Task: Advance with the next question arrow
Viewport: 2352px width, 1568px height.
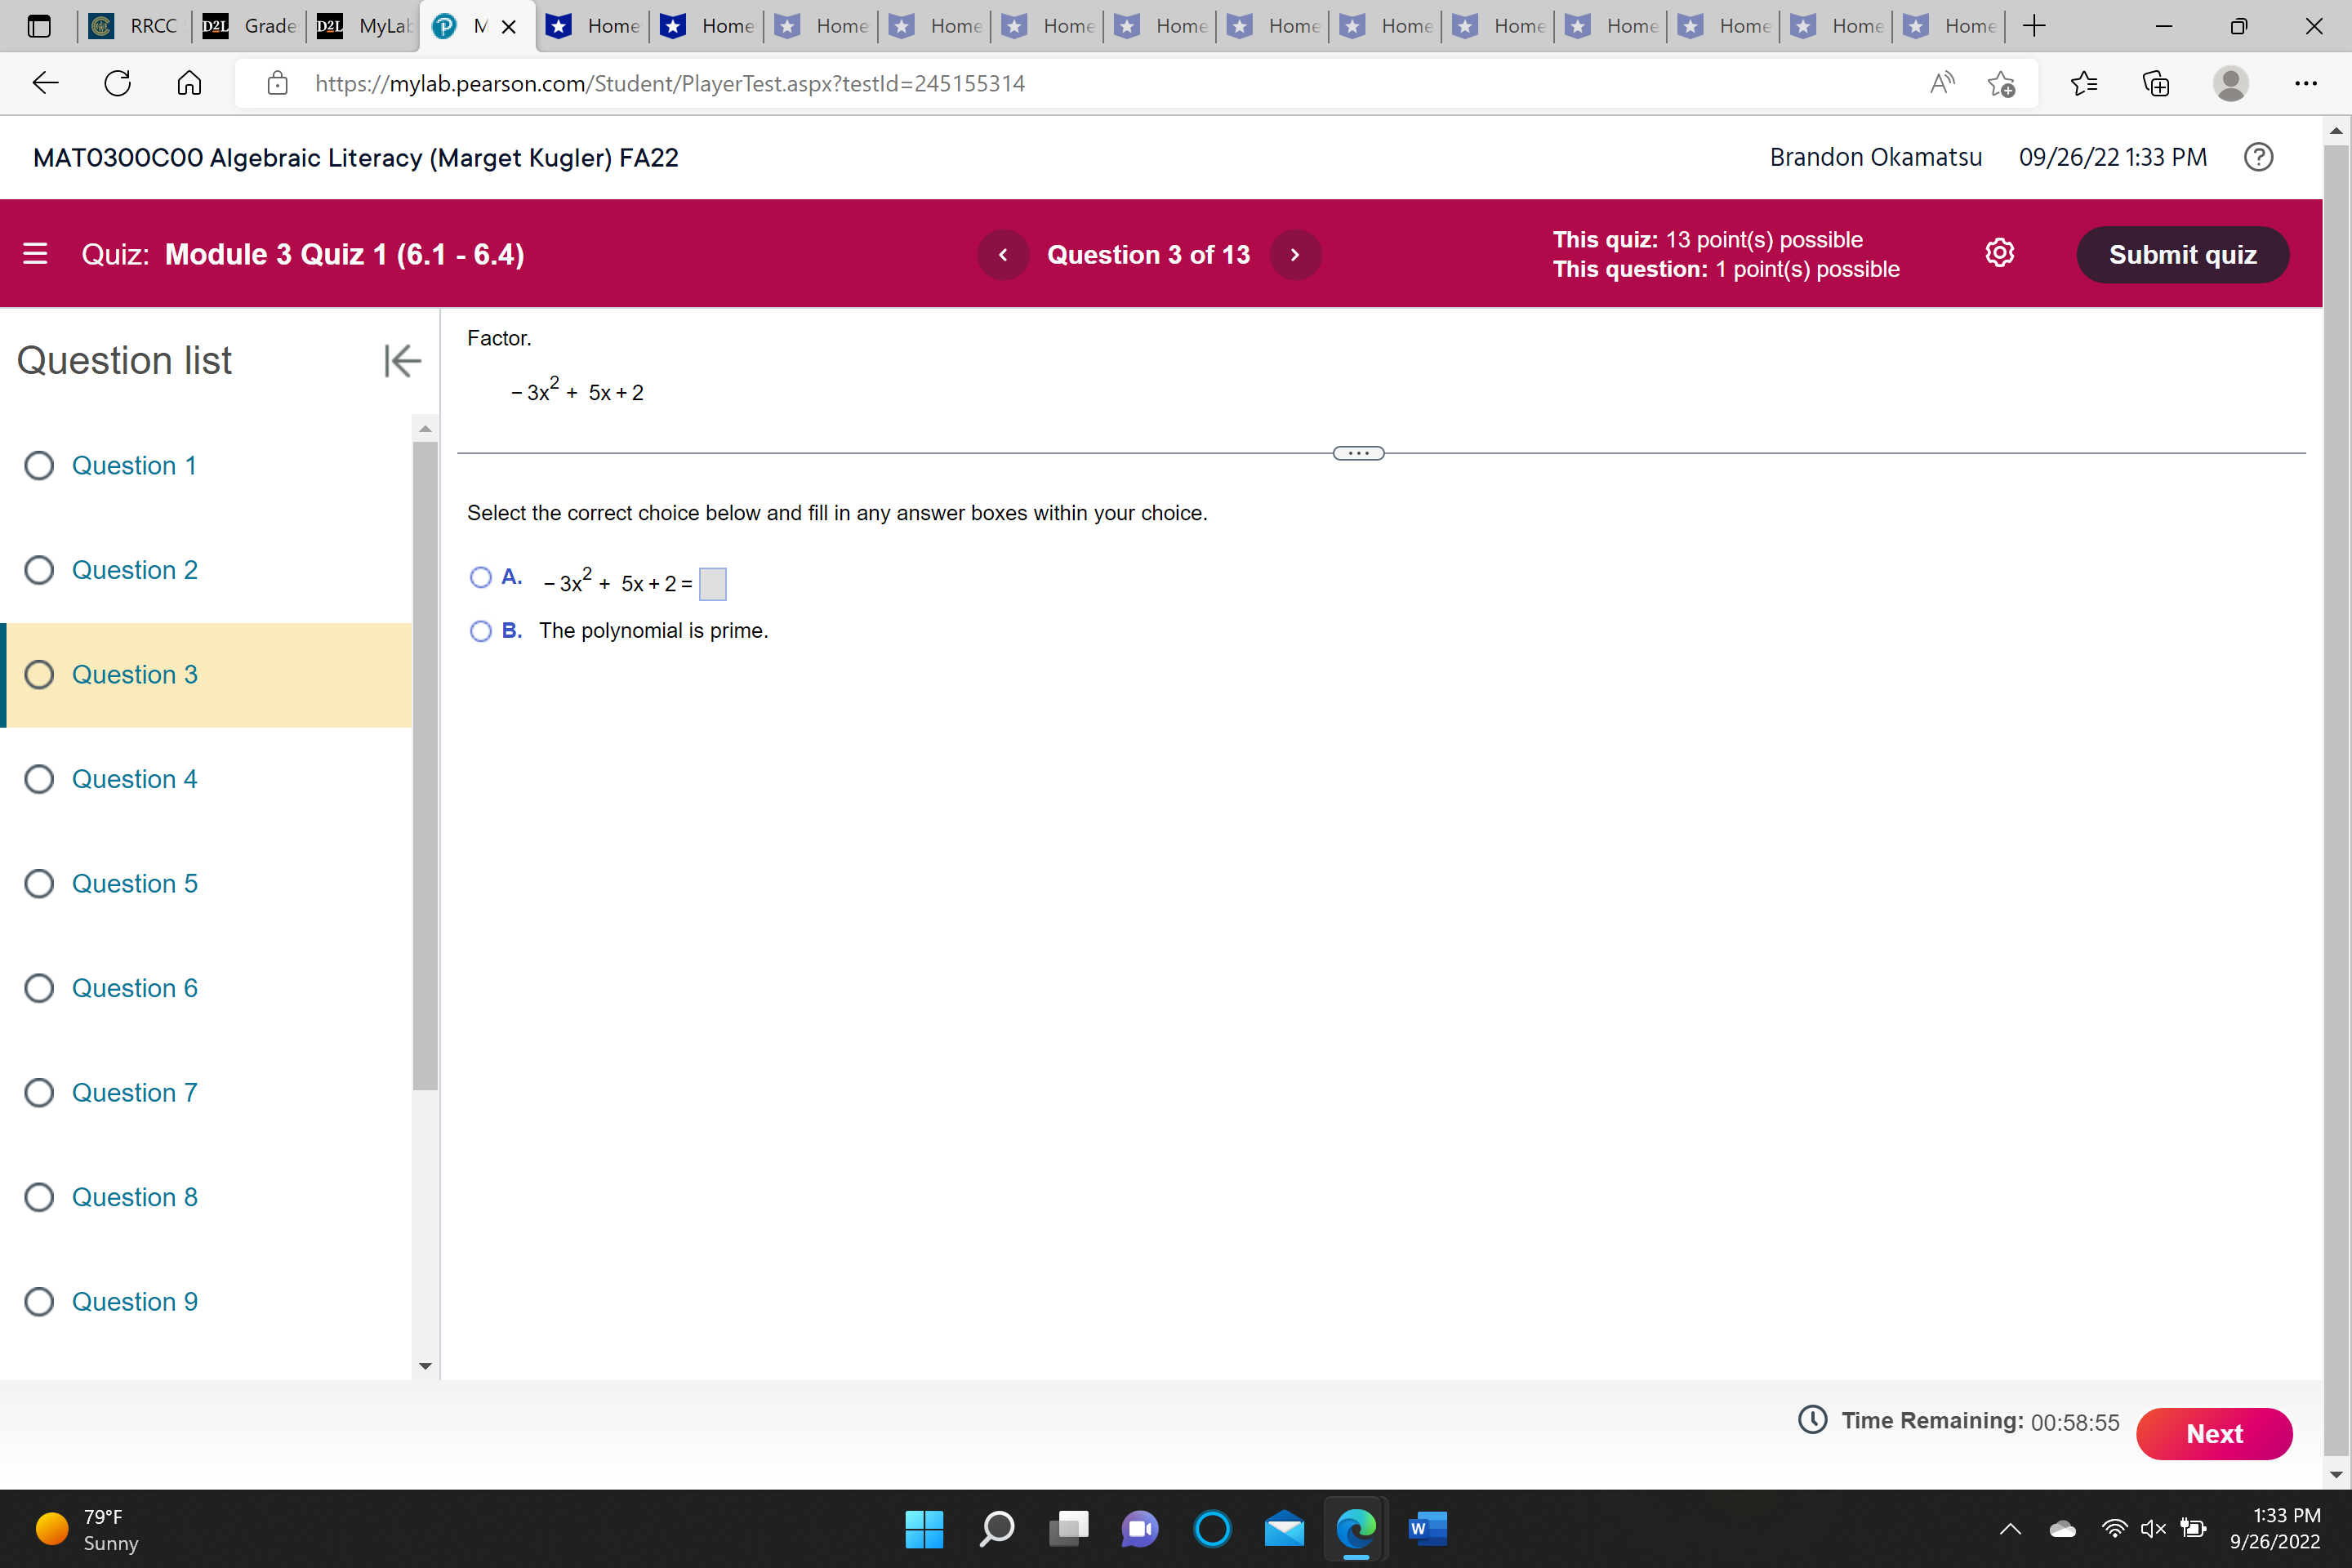Action: [1295, 255]
